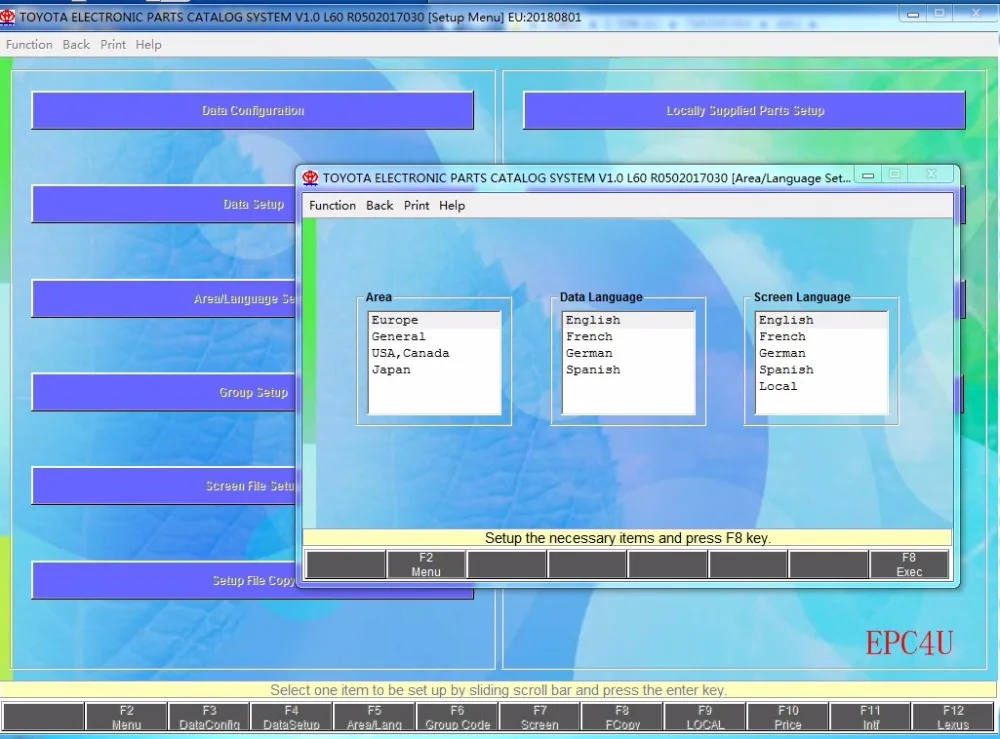Image resolution: width=1000 pixels, height=739 pixels.
Task: Click the F2 Menu button in the dialog
Action: 426,564
